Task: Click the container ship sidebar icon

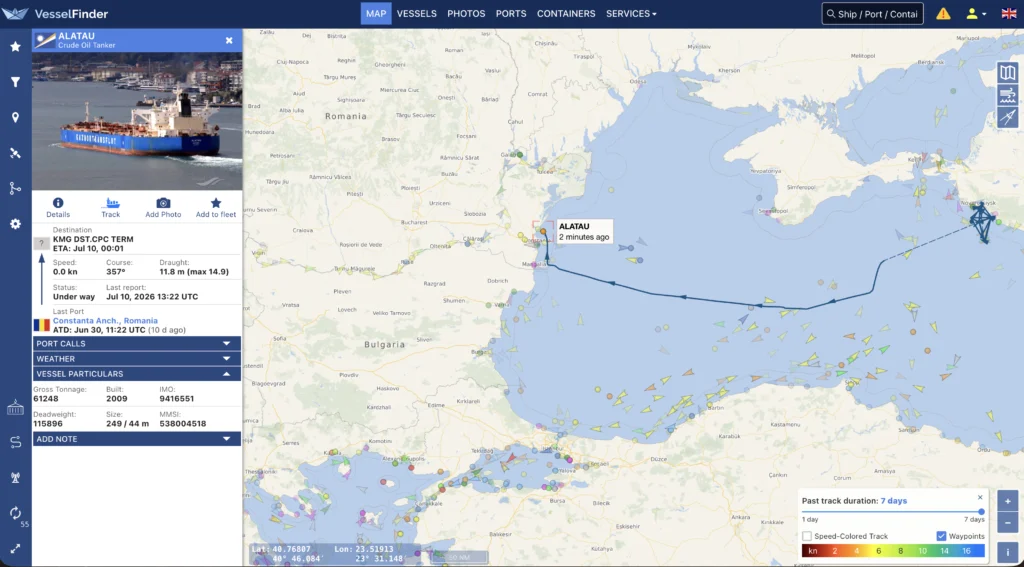Action: 16,408
